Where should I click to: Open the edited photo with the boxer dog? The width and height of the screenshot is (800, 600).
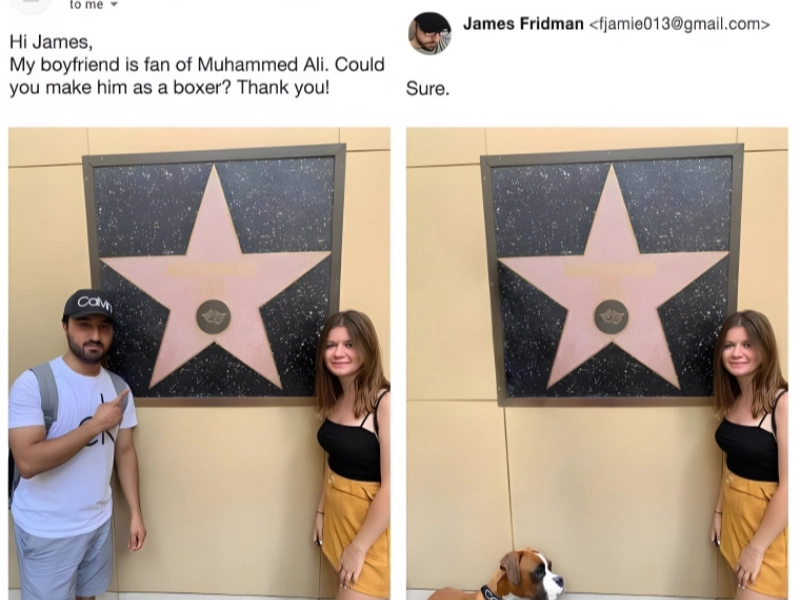point(597,363)
